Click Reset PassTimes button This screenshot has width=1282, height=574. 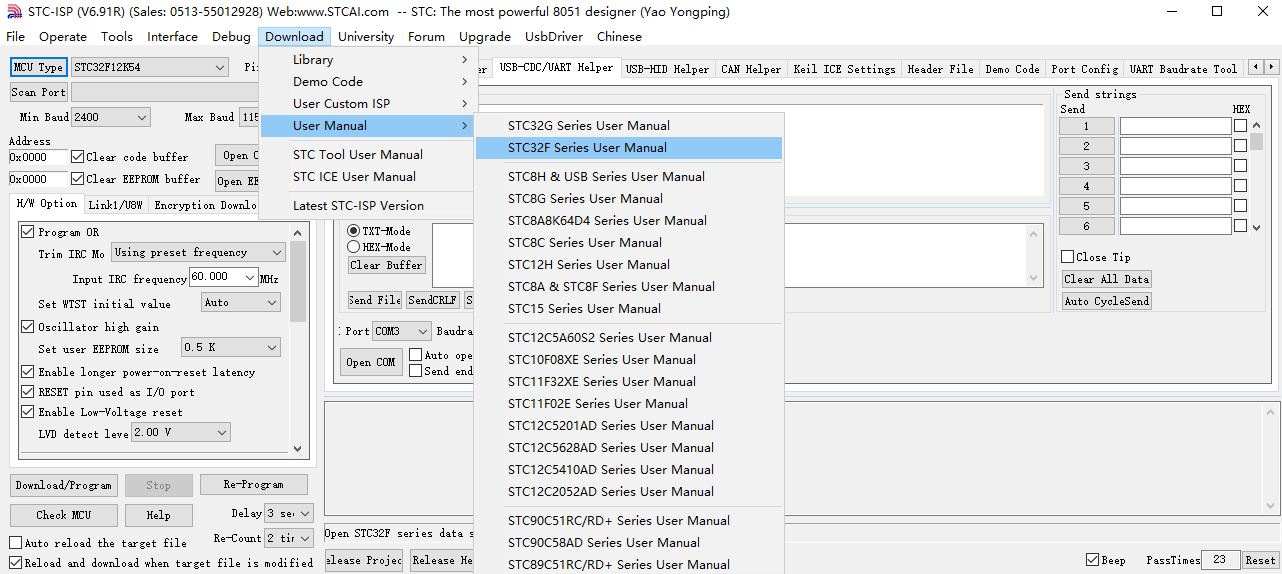(1261, 561)
